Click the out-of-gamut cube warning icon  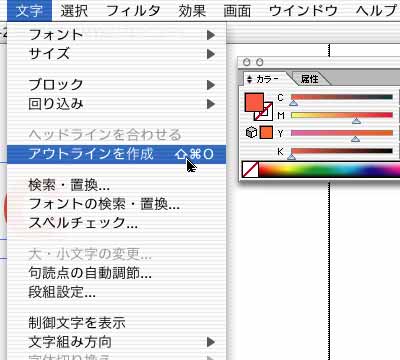(251, 133)
